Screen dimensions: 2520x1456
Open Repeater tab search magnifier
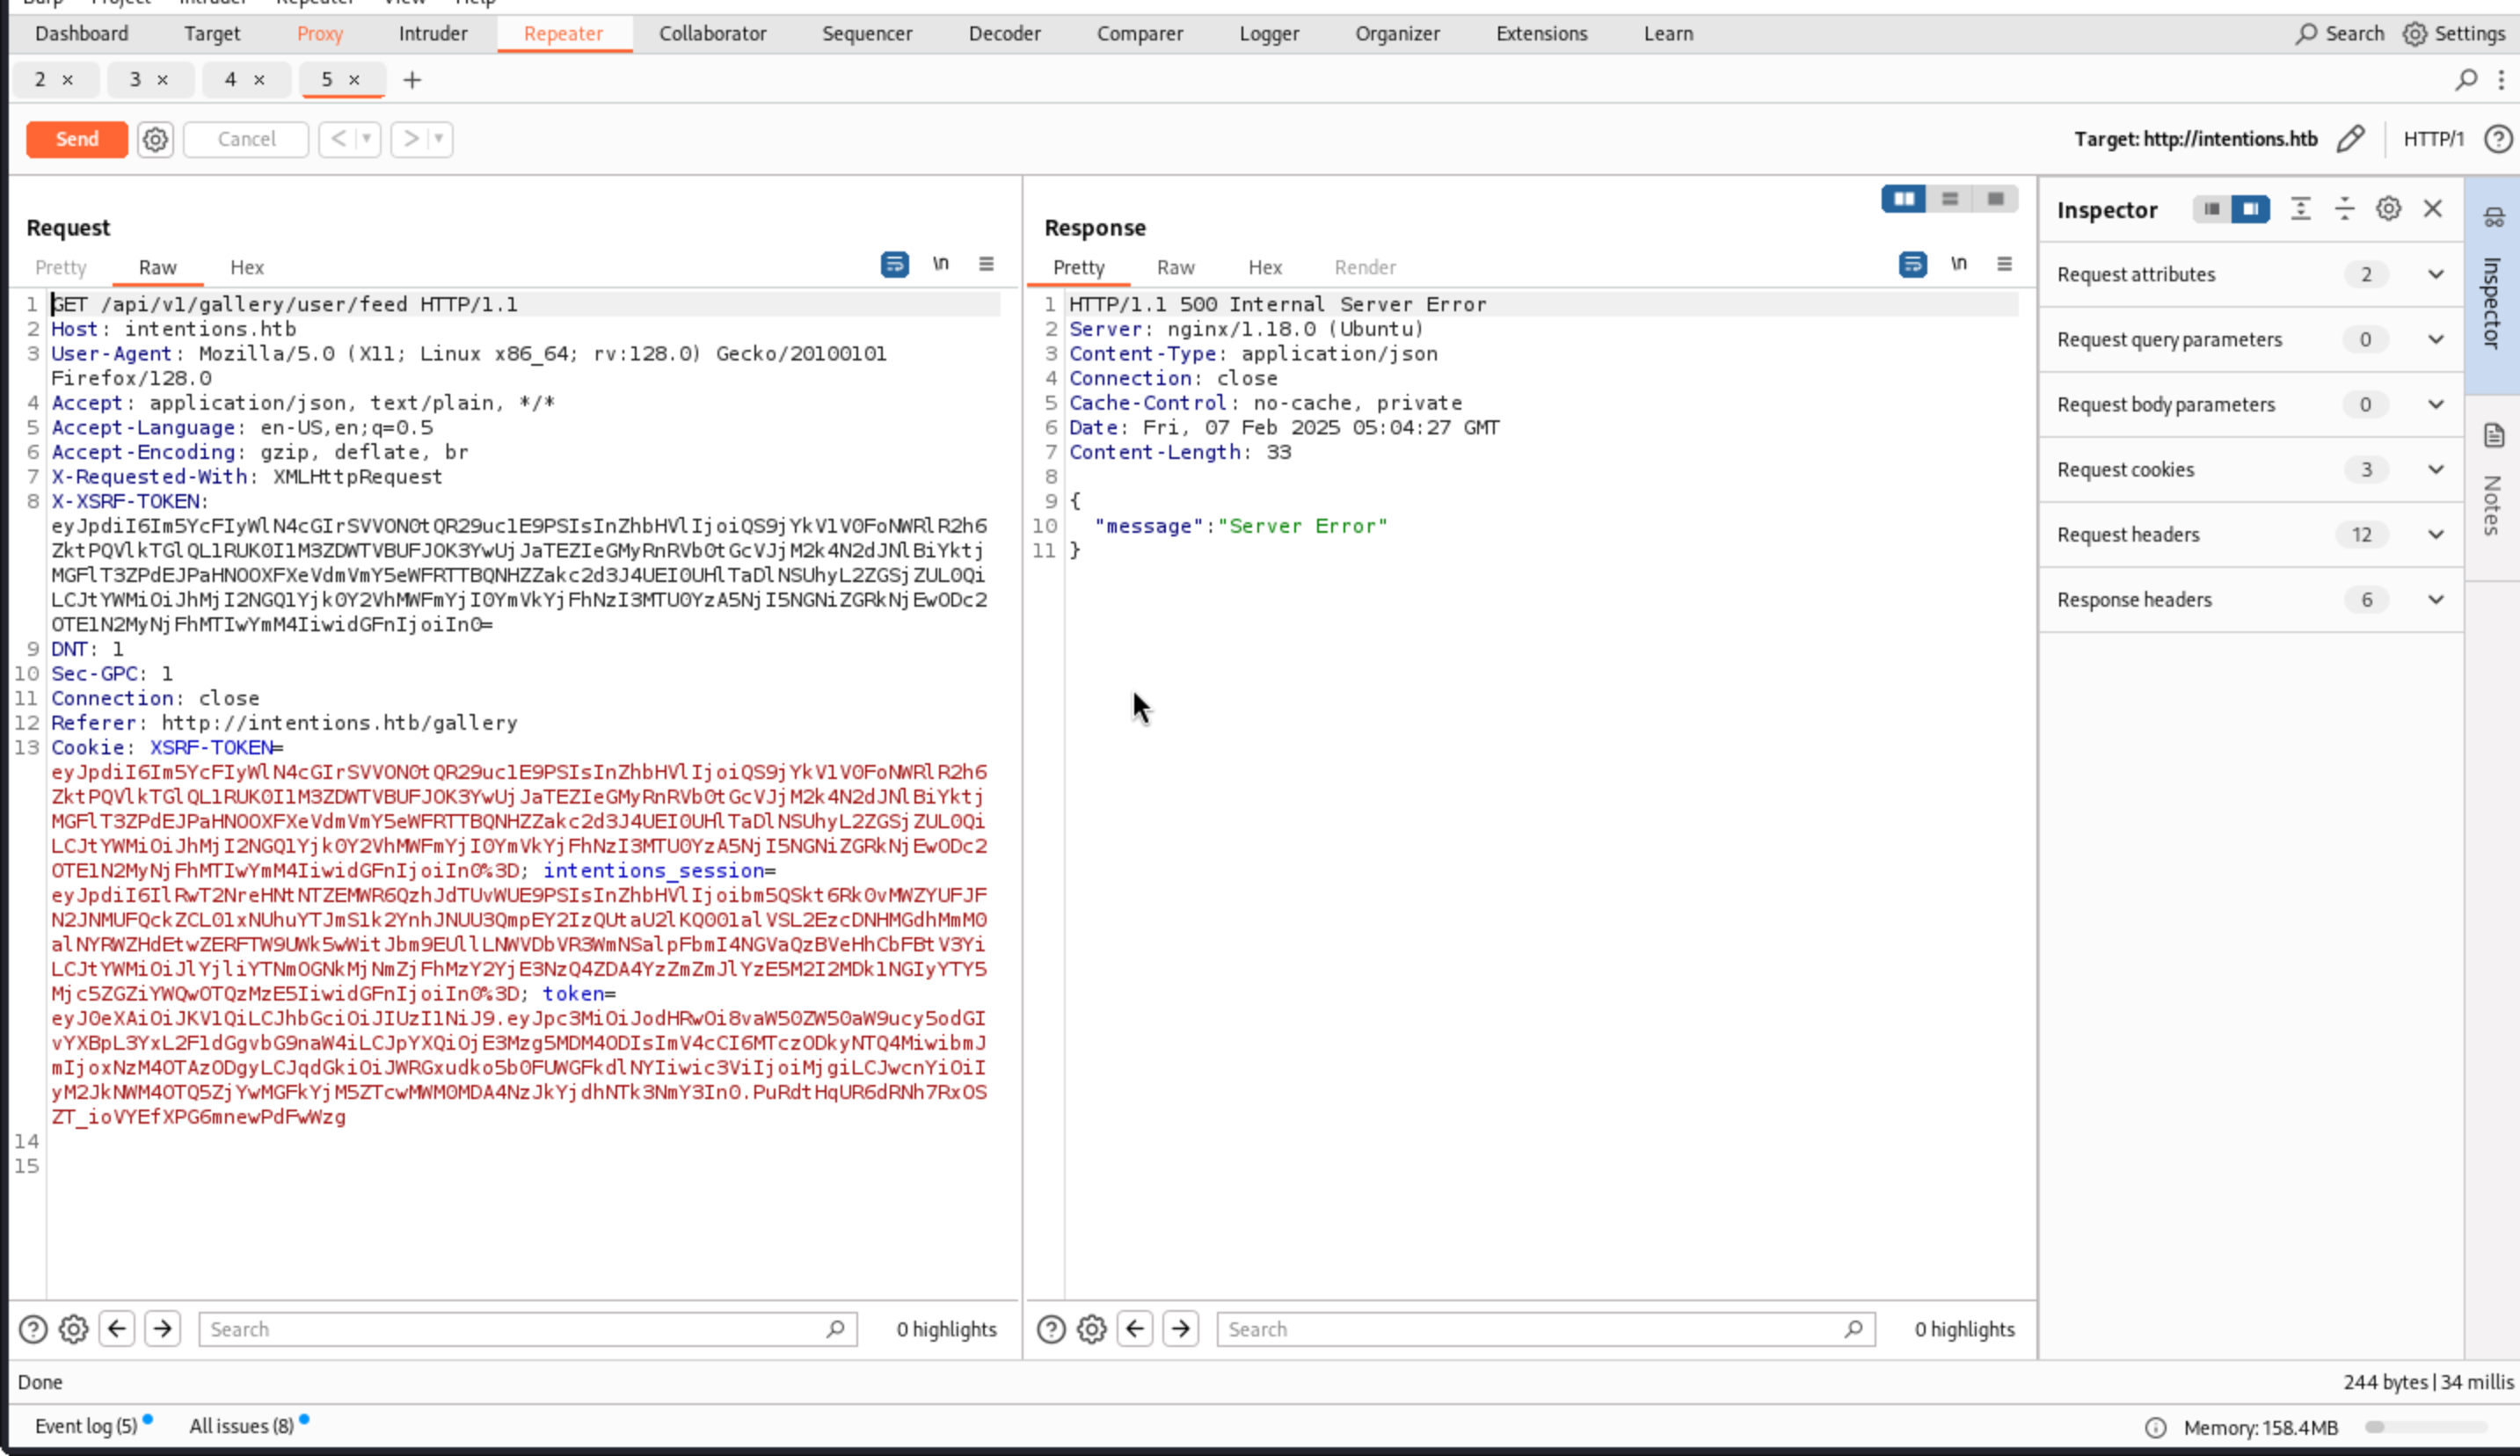(2466, 80)
